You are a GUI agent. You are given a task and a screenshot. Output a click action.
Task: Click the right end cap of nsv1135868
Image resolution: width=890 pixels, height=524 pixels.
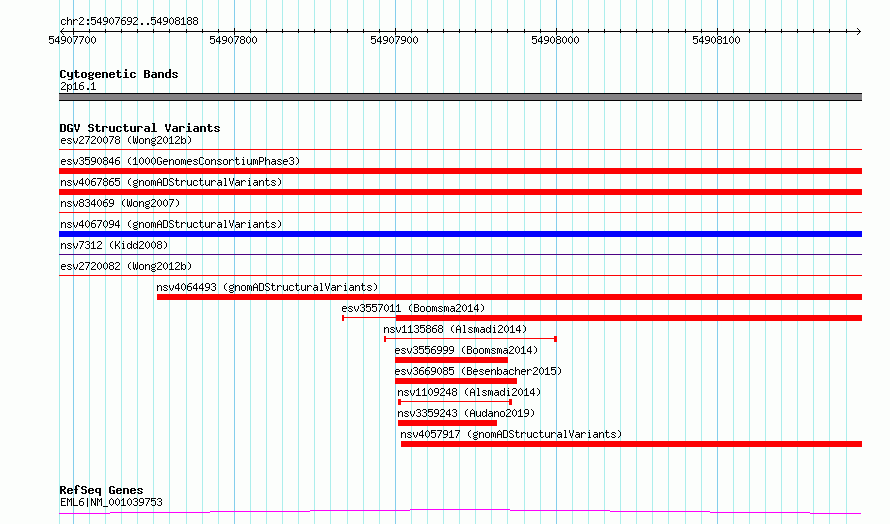click(556, 339)
